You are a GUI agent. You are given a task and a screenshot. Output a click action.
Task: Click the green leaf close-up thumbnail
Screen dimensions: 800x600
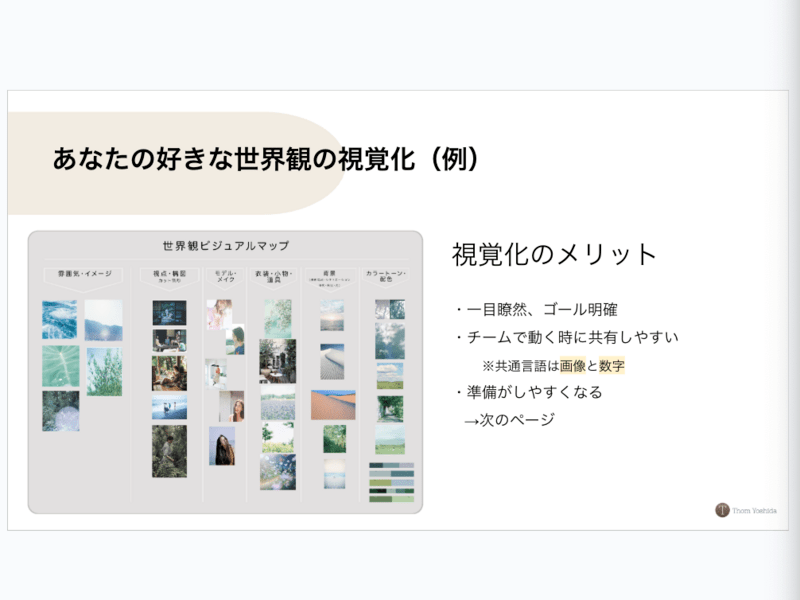point(61,366)
